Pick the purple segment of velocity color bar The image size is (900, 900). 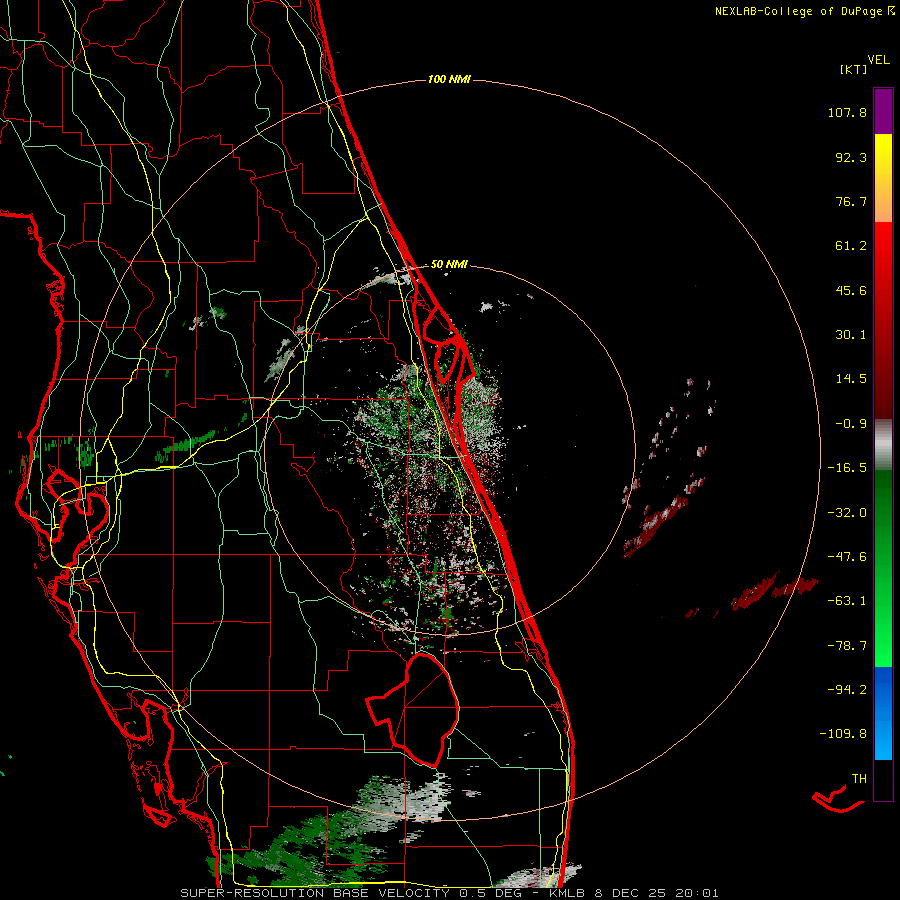coord(883,111)
